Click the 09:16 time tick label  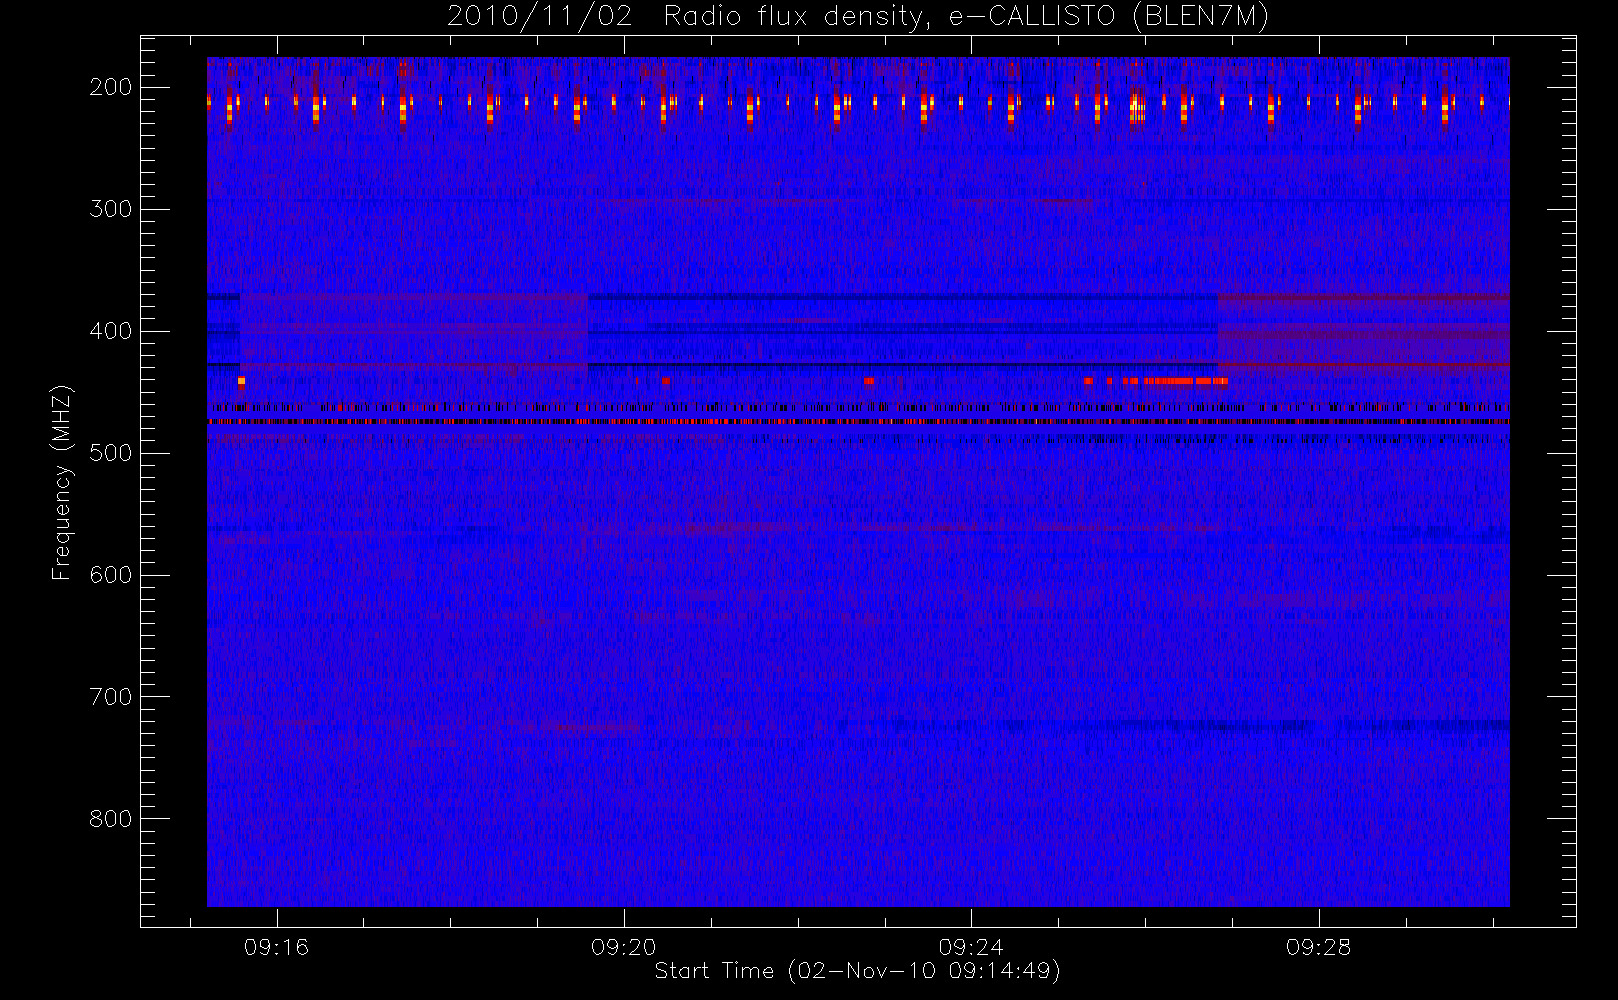277,947
